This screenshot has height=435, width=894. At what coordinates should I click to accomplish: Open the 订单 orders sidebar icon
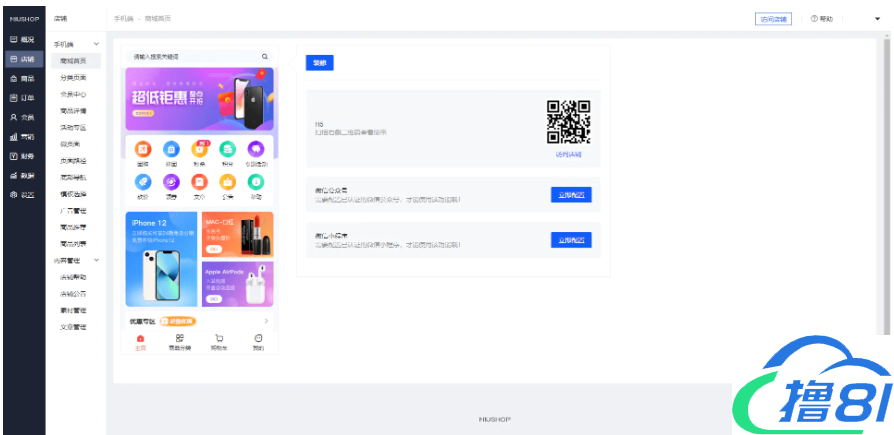pos(13,98)
